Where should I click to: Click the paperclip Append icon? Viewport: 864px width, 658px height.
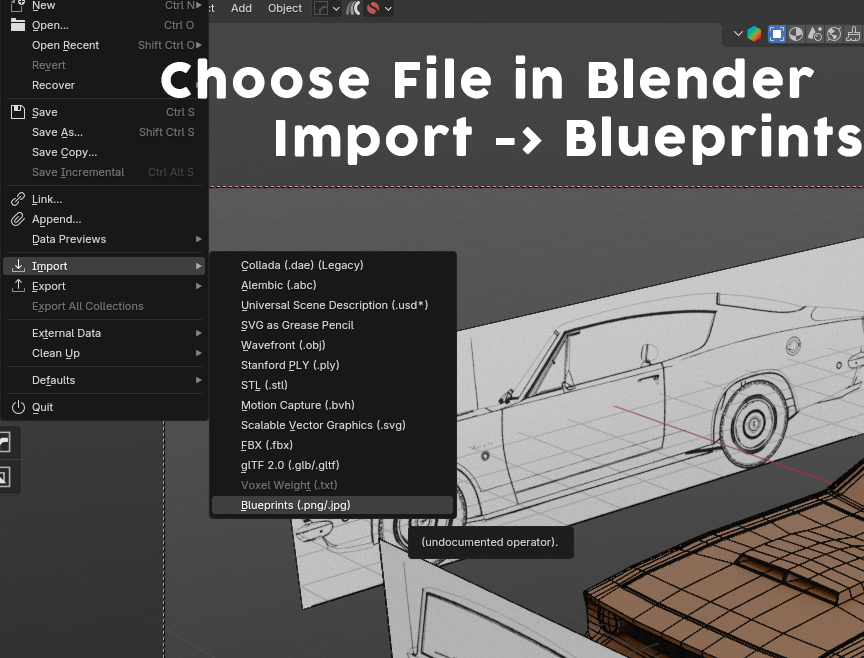18,219
